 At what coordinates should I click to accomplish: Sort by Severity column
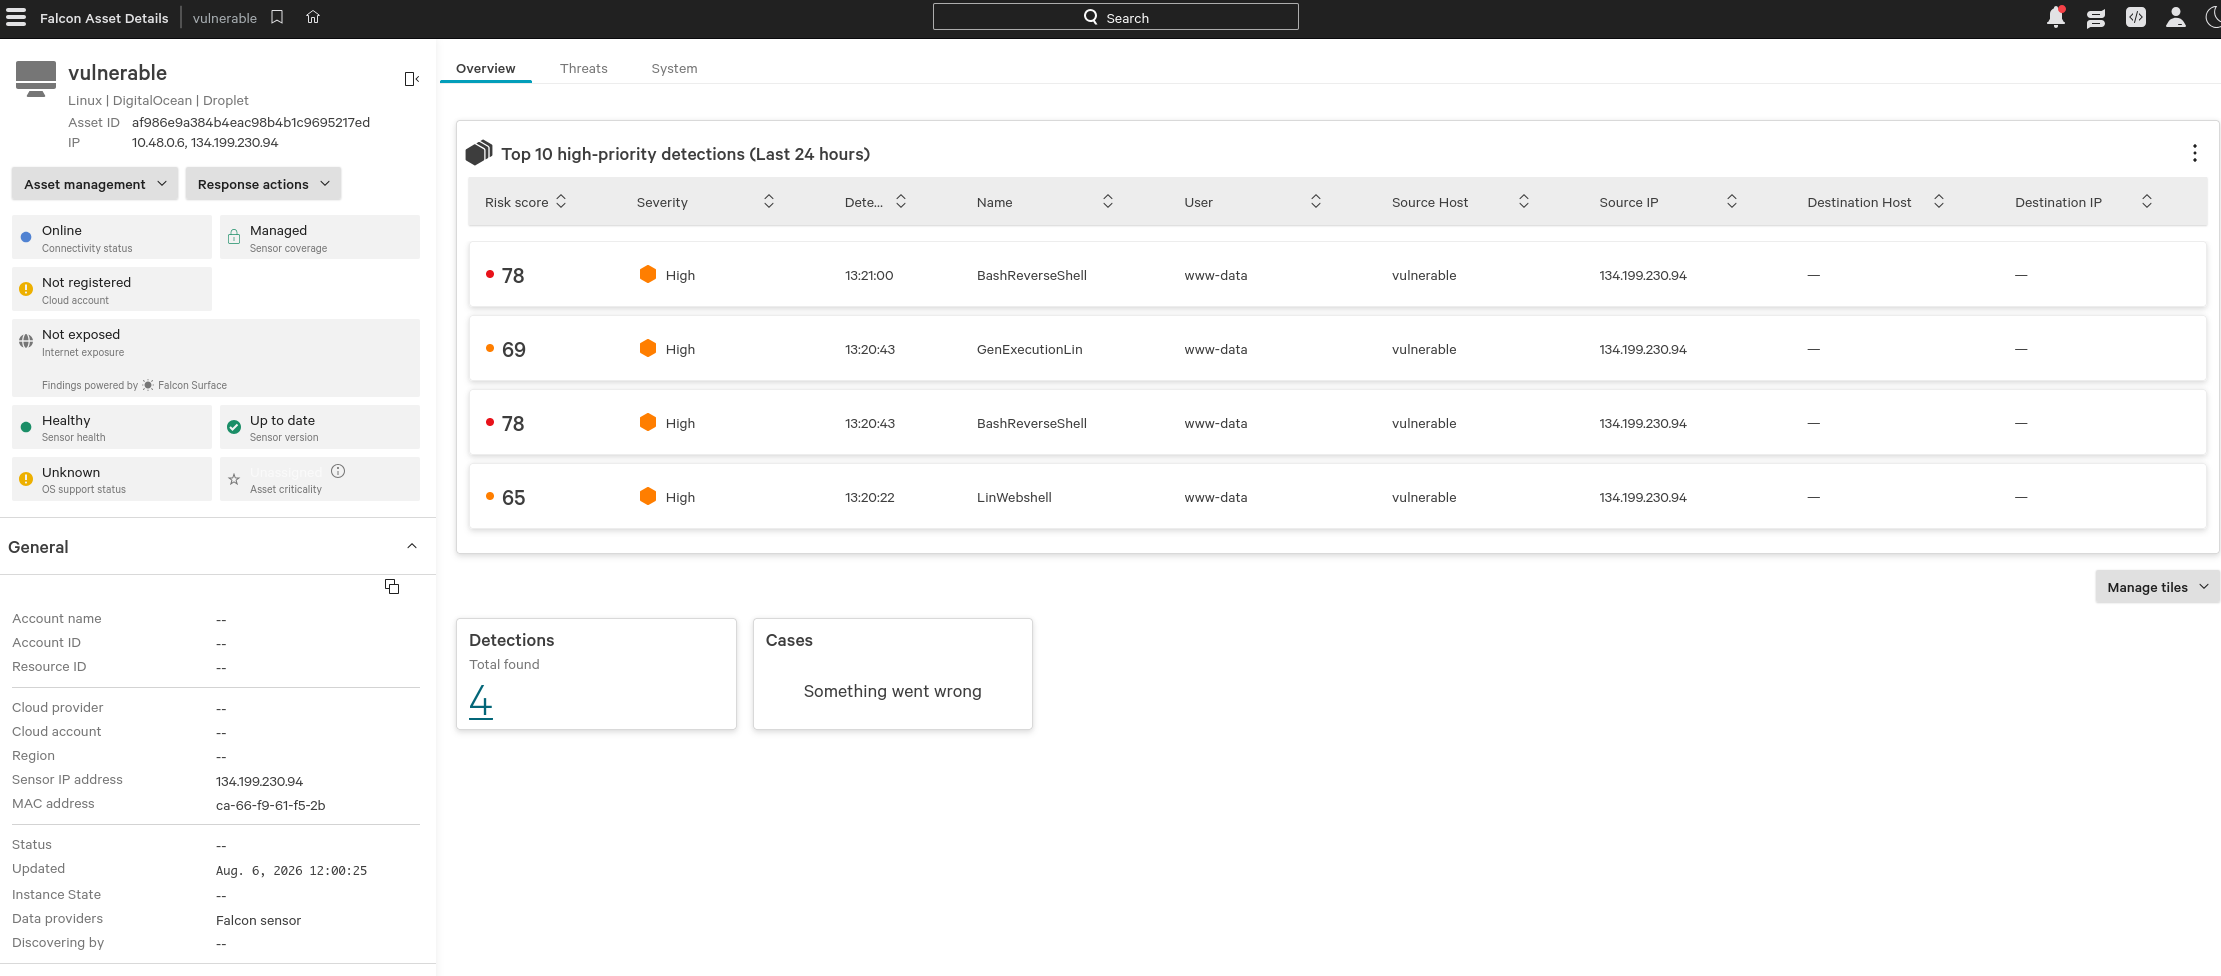[769, 201]
